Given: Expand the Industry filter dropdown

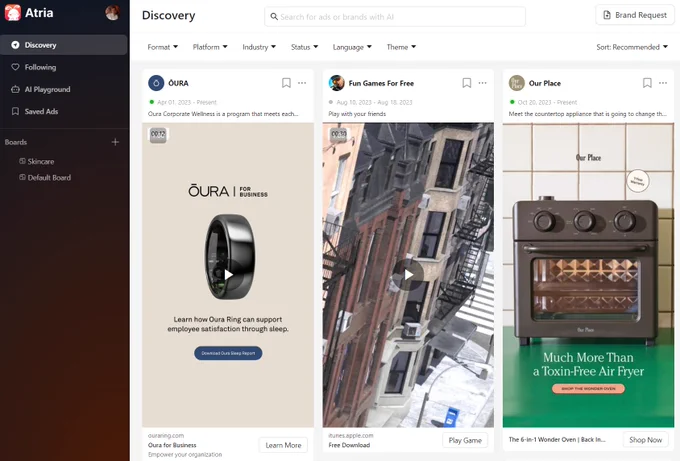Looking at the screenshot, I should click(x=259, y=47).
